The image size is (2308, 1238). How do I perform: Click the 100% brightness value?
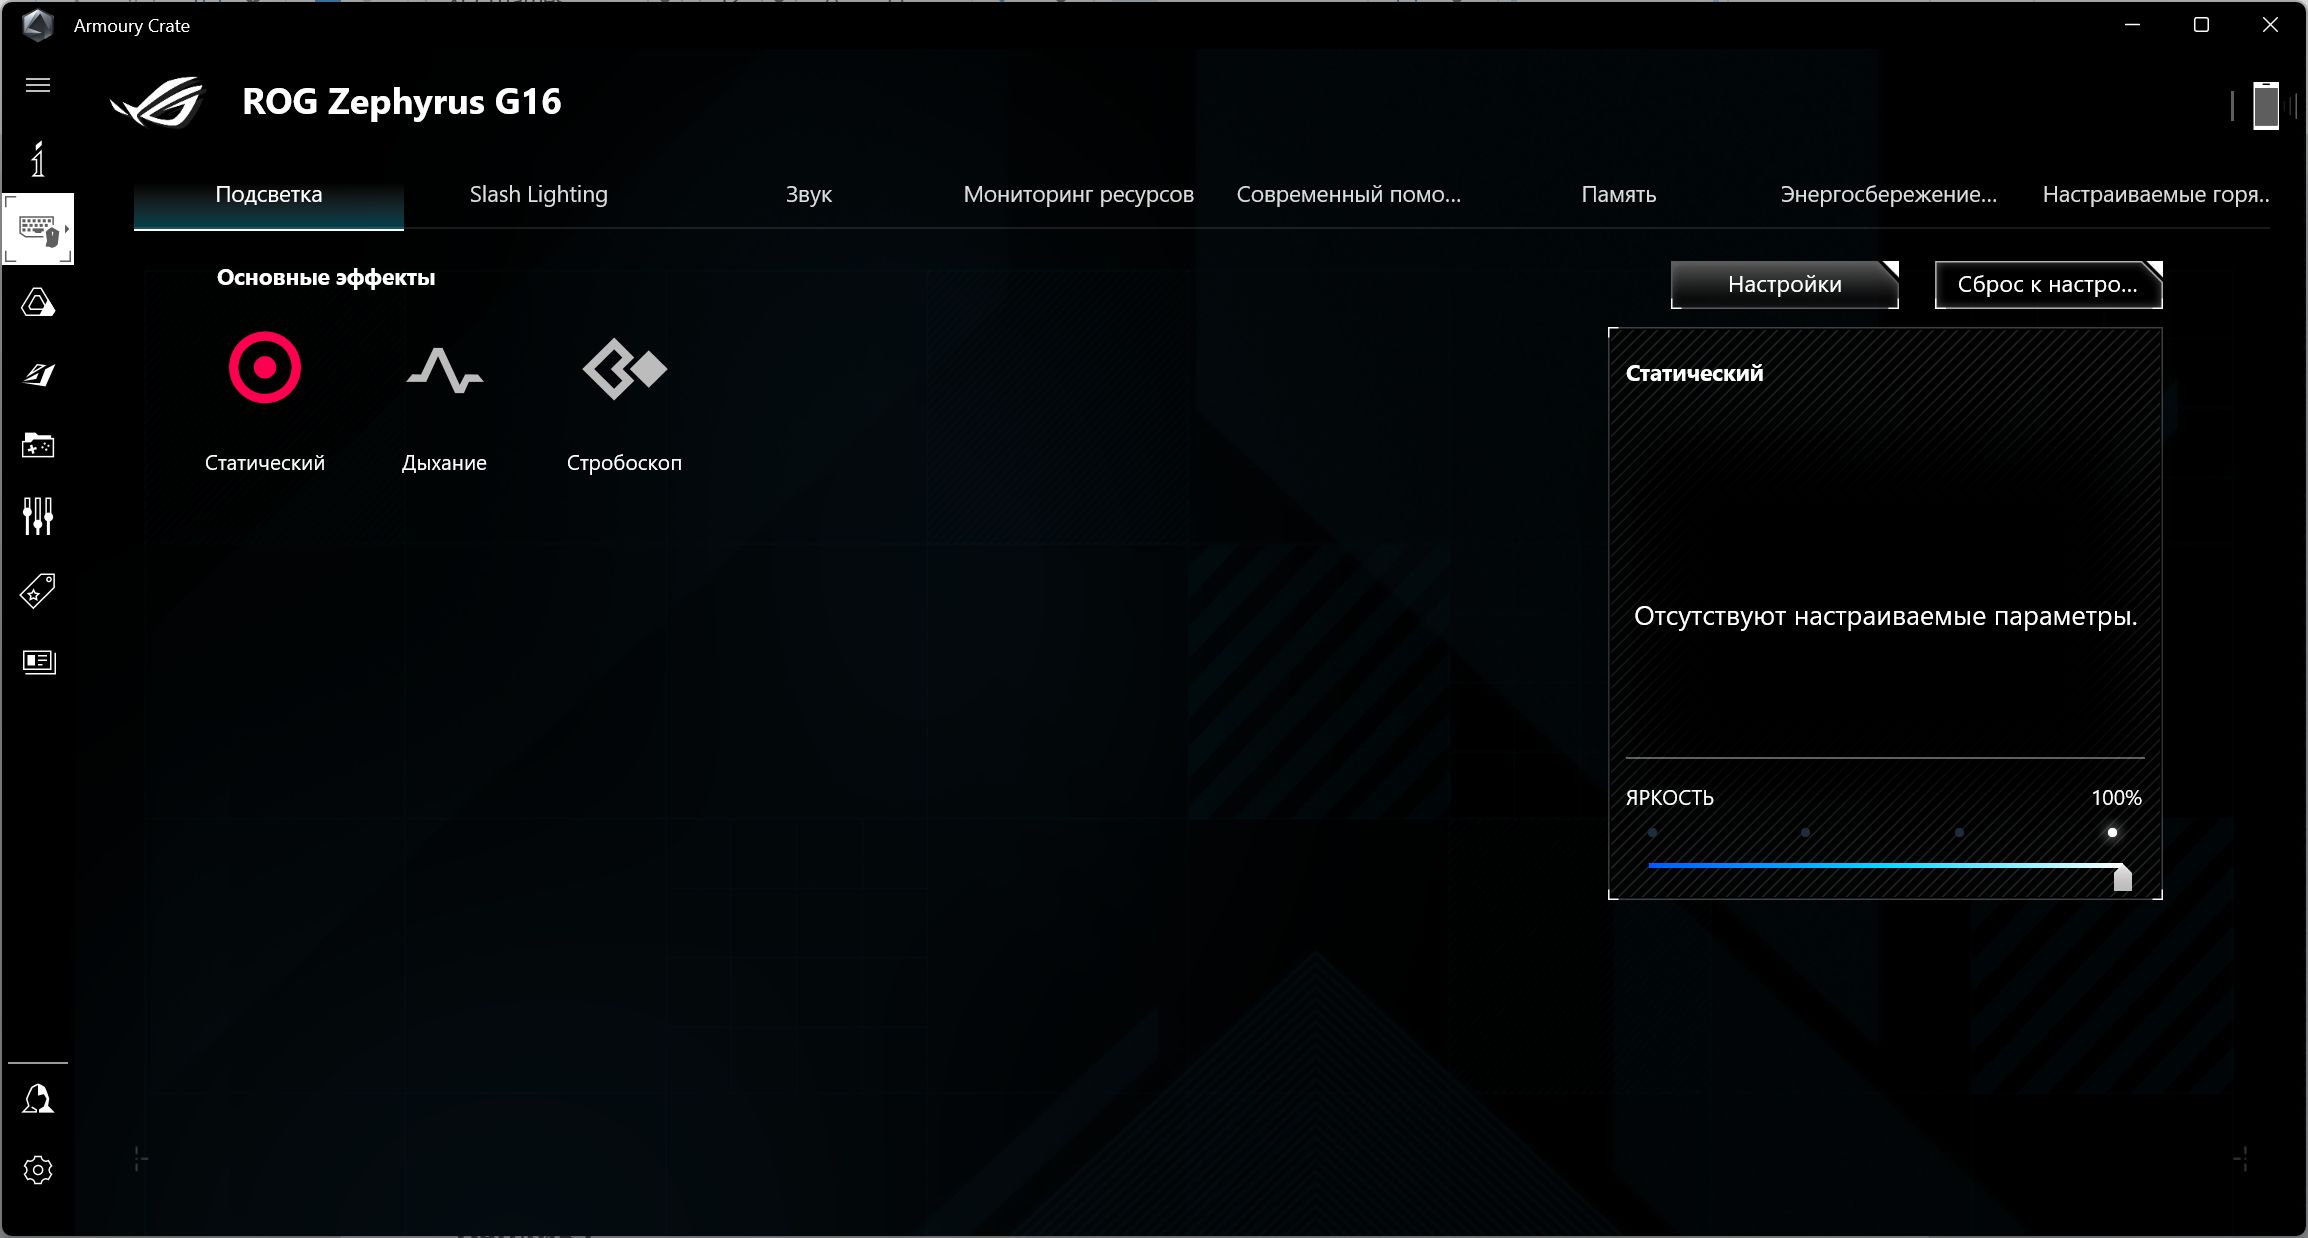(x=2116, y=798)
